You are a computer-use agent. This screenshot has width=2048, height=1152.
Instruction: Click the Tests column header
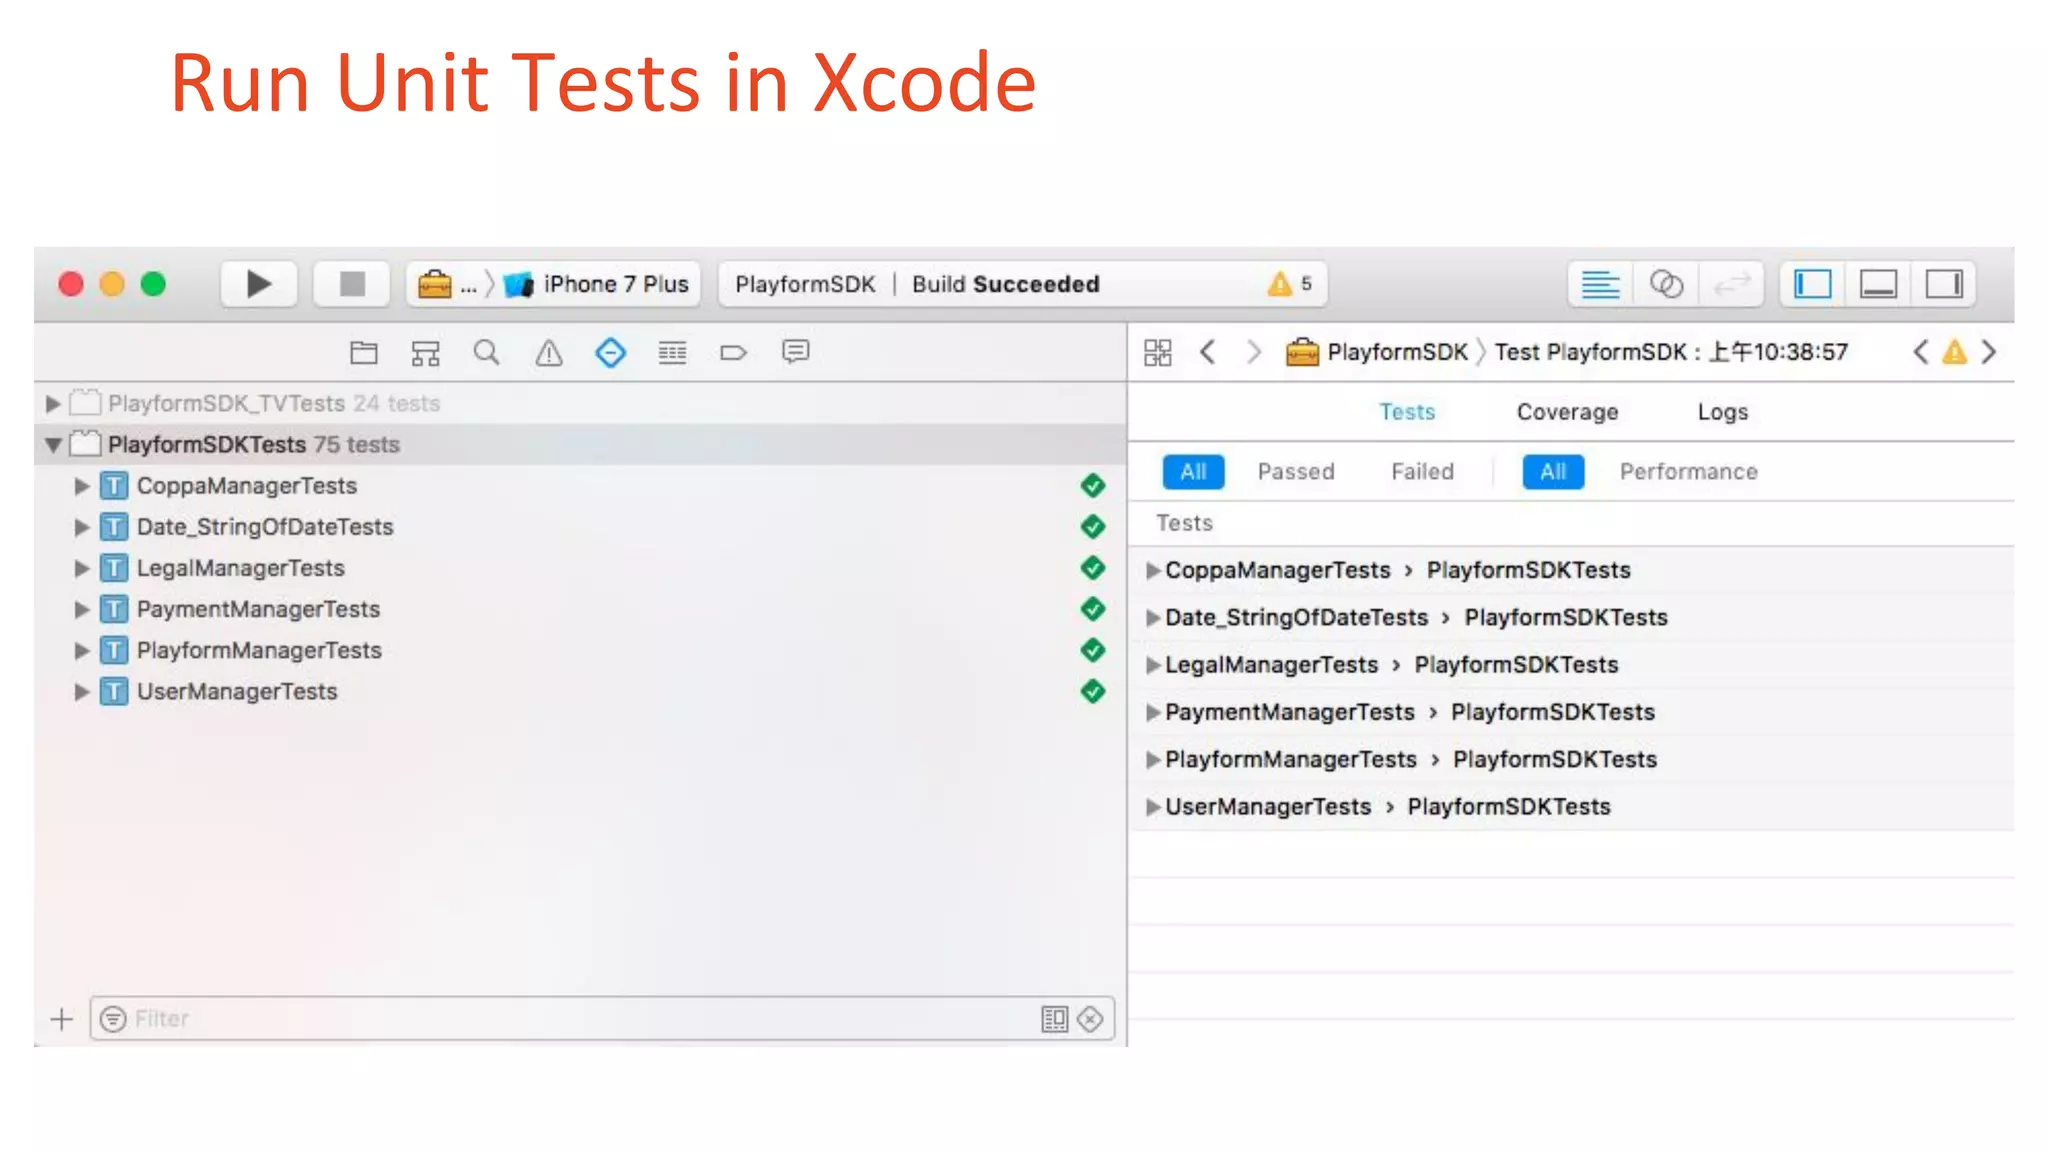(x=1184, y=523)
